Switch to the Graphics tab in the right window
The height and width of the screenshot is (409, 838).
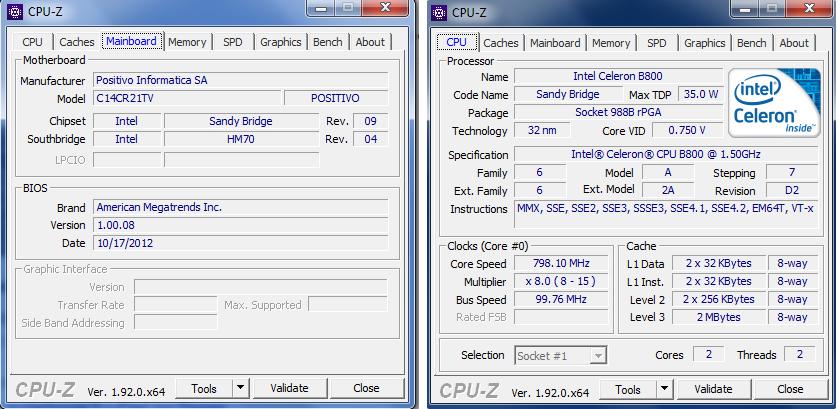pos(705,43)
